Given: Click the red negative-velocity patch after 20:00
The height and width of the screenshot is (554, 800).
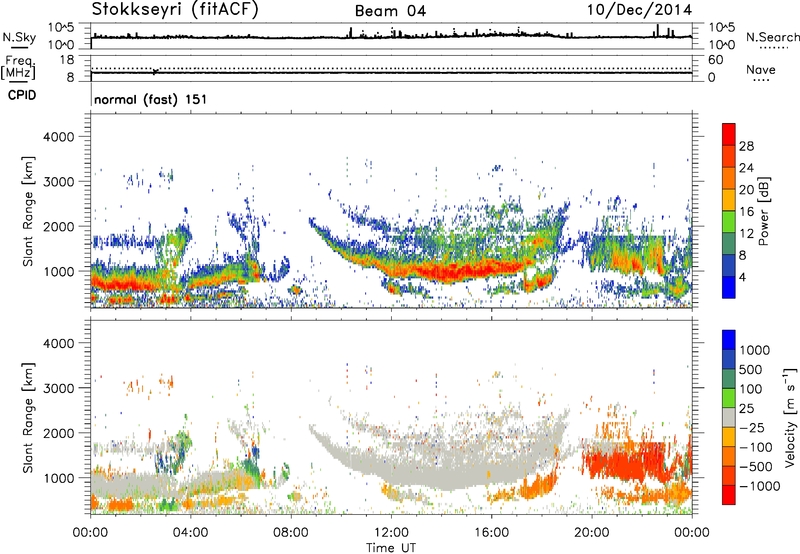Looking at the screenshot, I should tap(625, 462).
